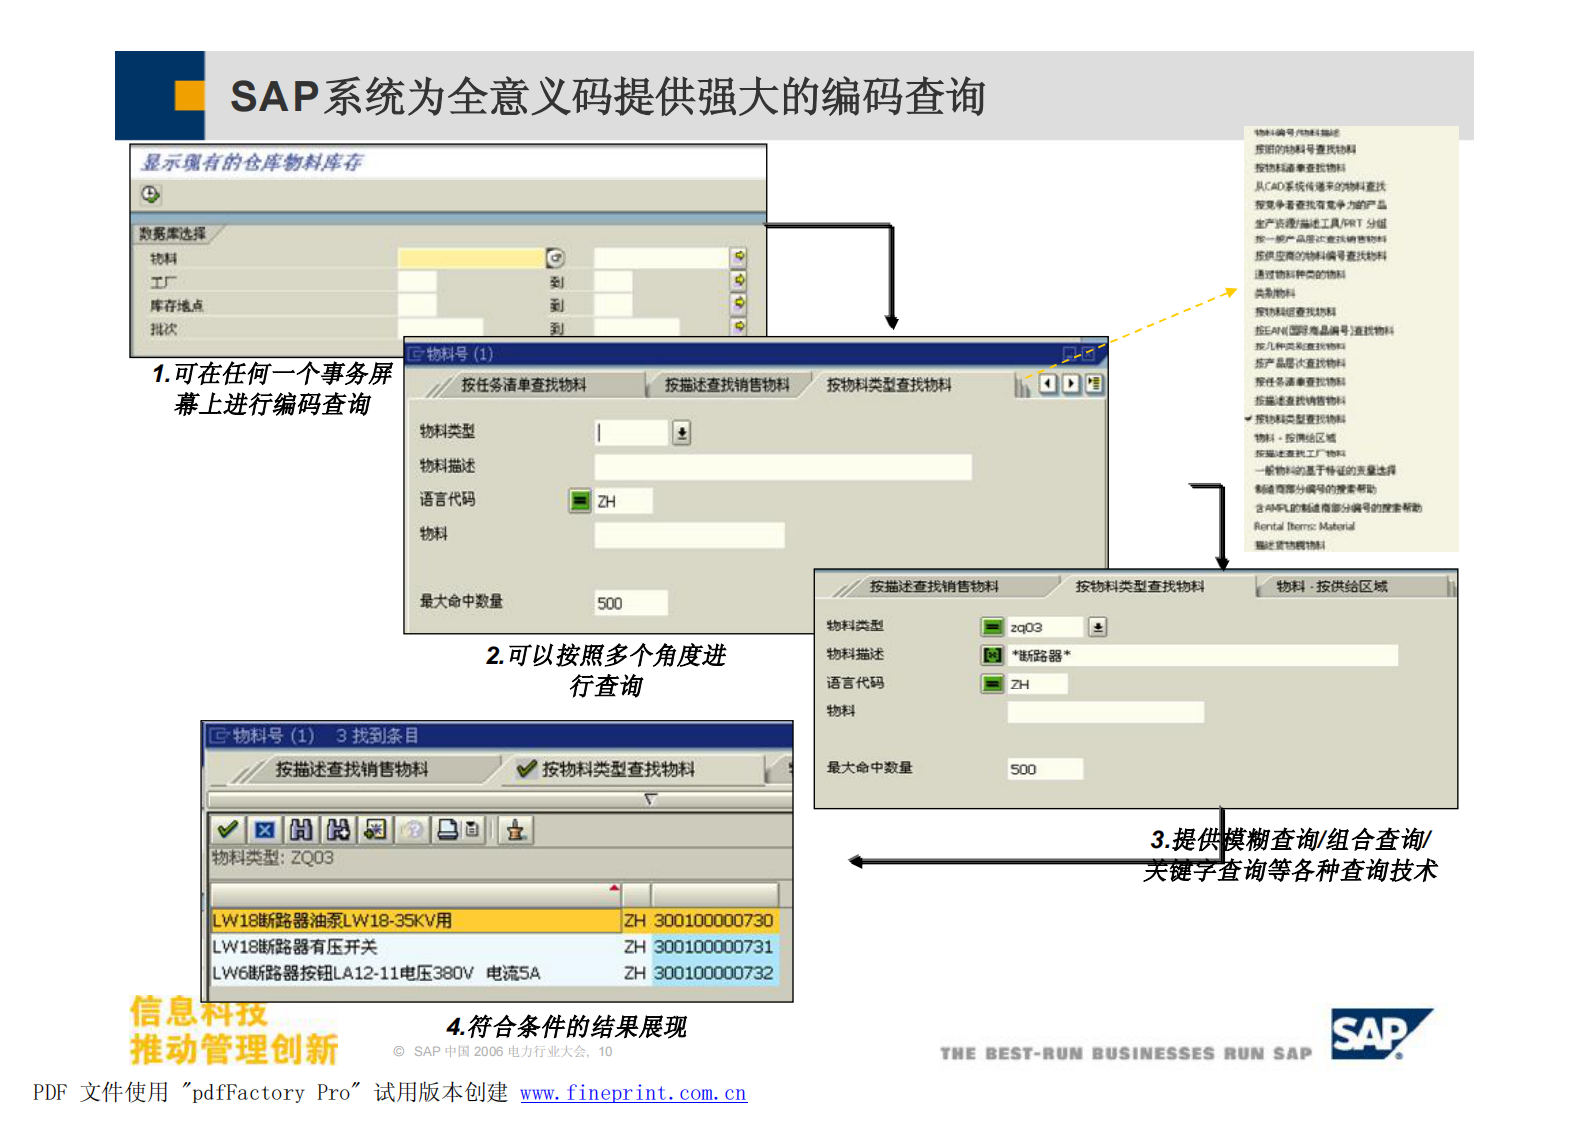Click the empty 物料 field in lower-right dialog

click(1106, 712)
